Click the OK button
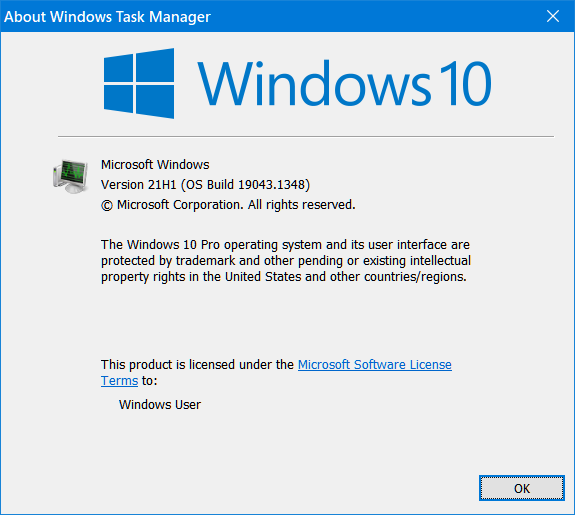Viewport: 575px width, 515px height. [x=521, y=488]
